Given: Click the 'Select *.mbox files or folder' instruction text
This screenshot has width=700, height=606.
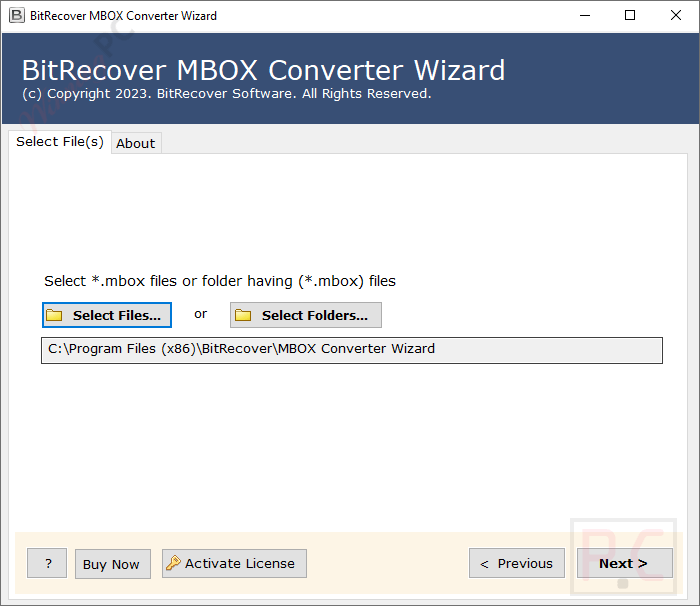Looking at the screenshot, I should [220, 281].
